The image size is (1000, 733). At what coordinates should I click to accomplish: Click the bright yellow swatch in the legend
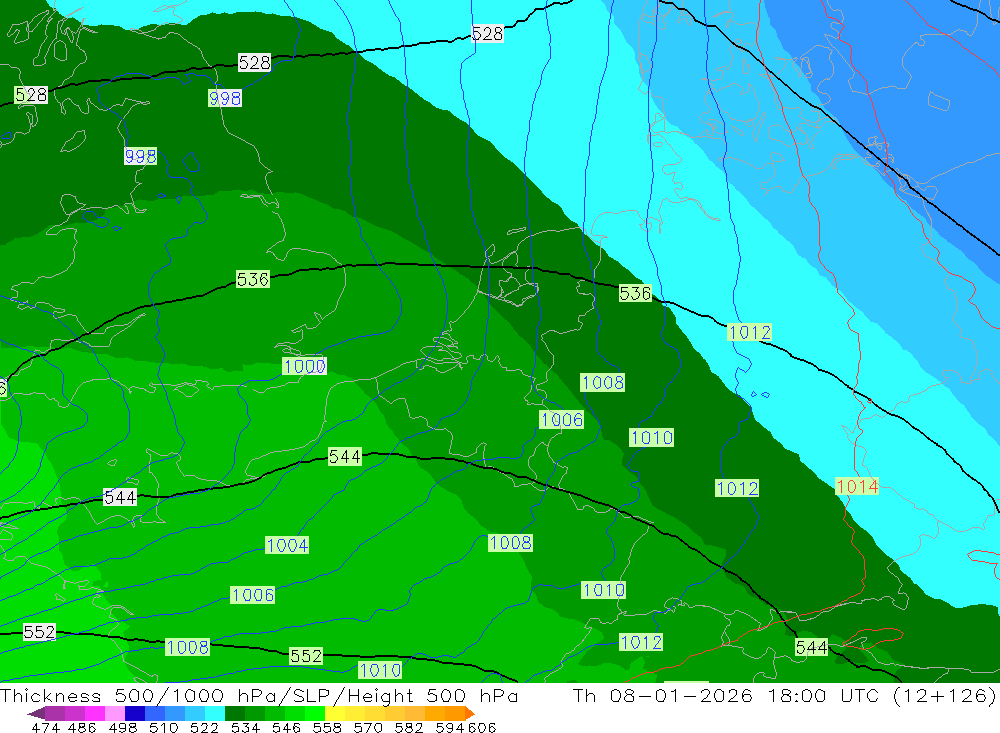click(x=335, y=713)
